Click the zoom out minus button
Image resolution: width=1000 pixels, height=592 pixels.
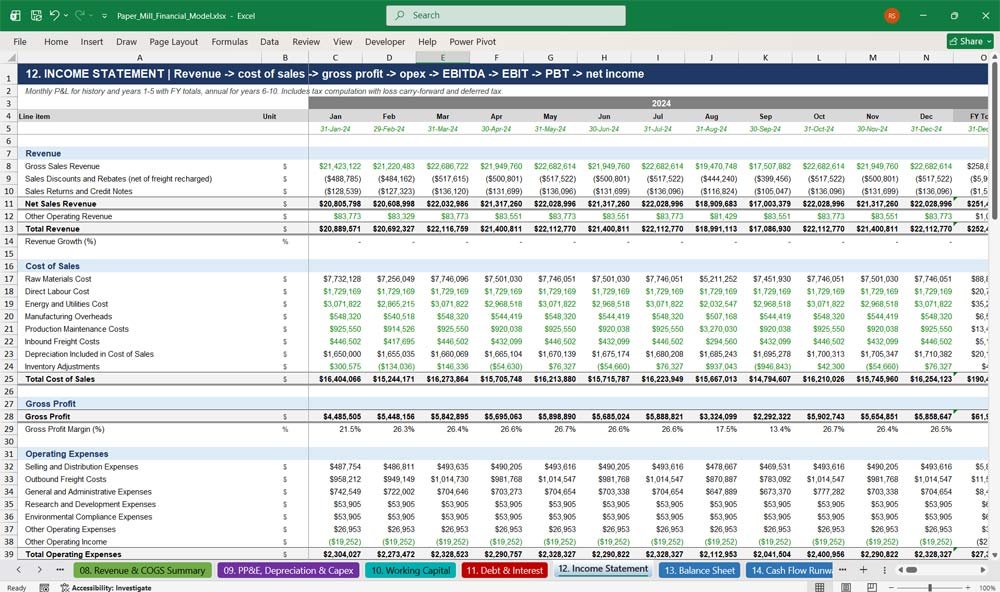tap(891, 587)
